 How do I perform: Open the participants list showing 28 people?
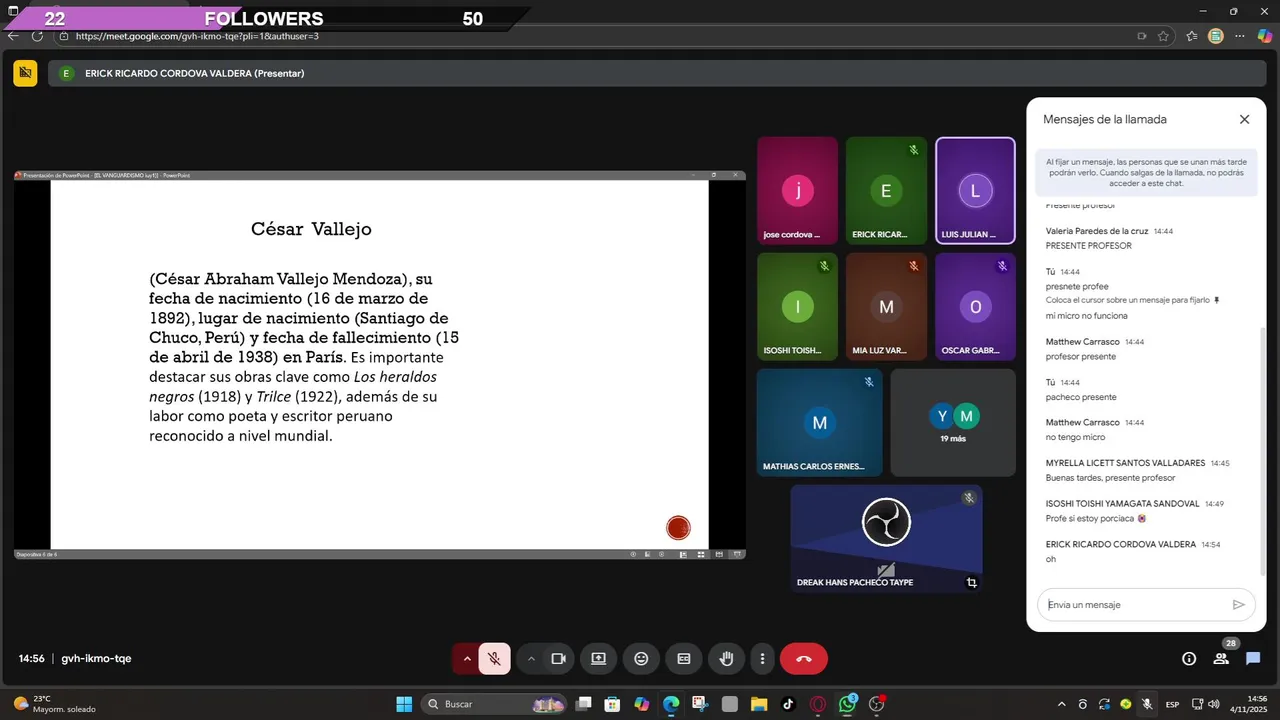pyautogui.click(x=1221, y=658)
